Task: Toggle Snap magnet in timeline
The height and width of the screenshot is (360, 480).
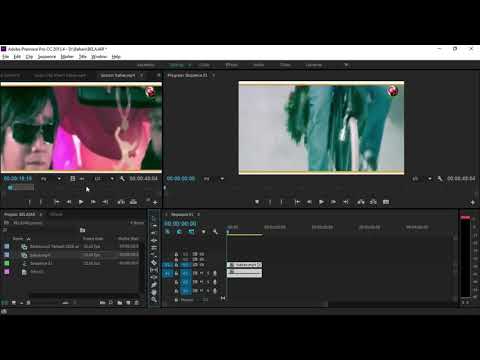Action: click(x=180, y=232)
